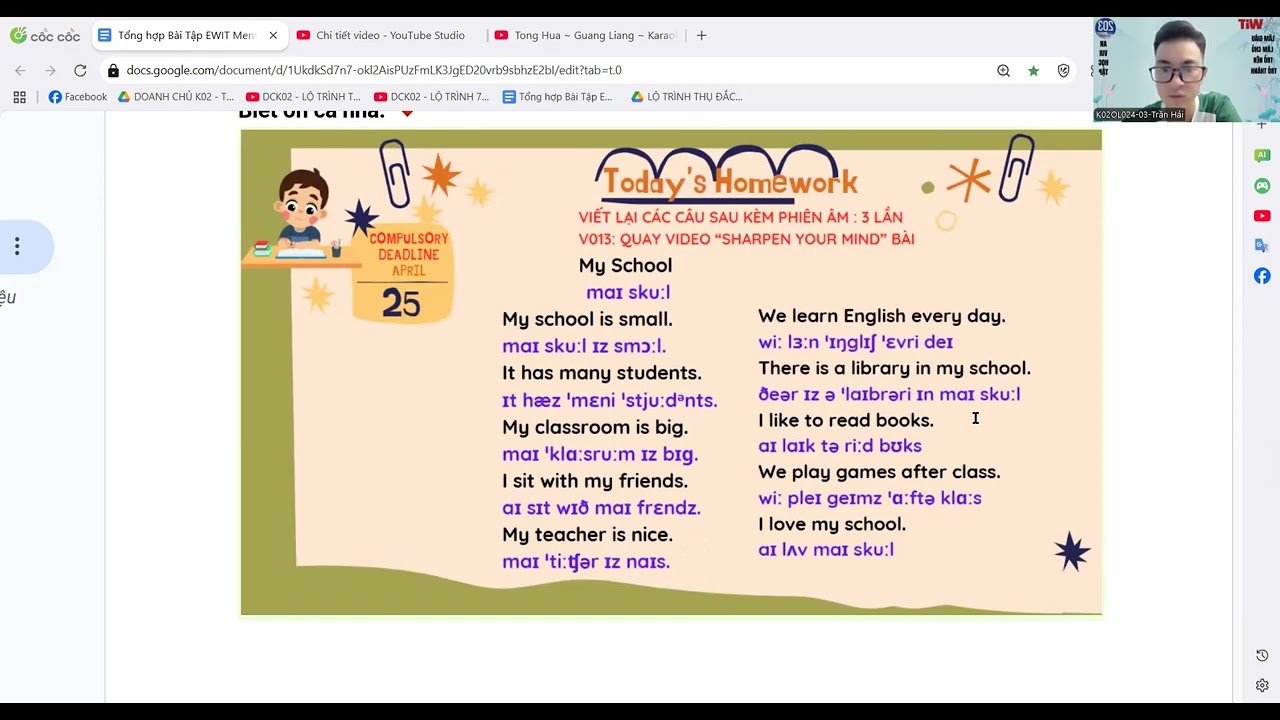Open the AI chat sidebar icon

tap(1262, 155)
